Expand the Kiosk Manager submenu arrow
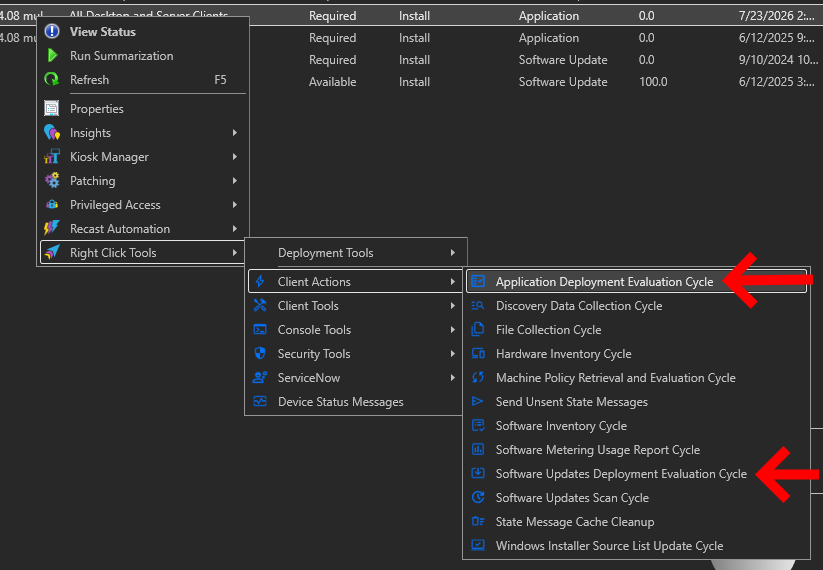The width and height of the screenshot is (823, 570). [235, 156]
